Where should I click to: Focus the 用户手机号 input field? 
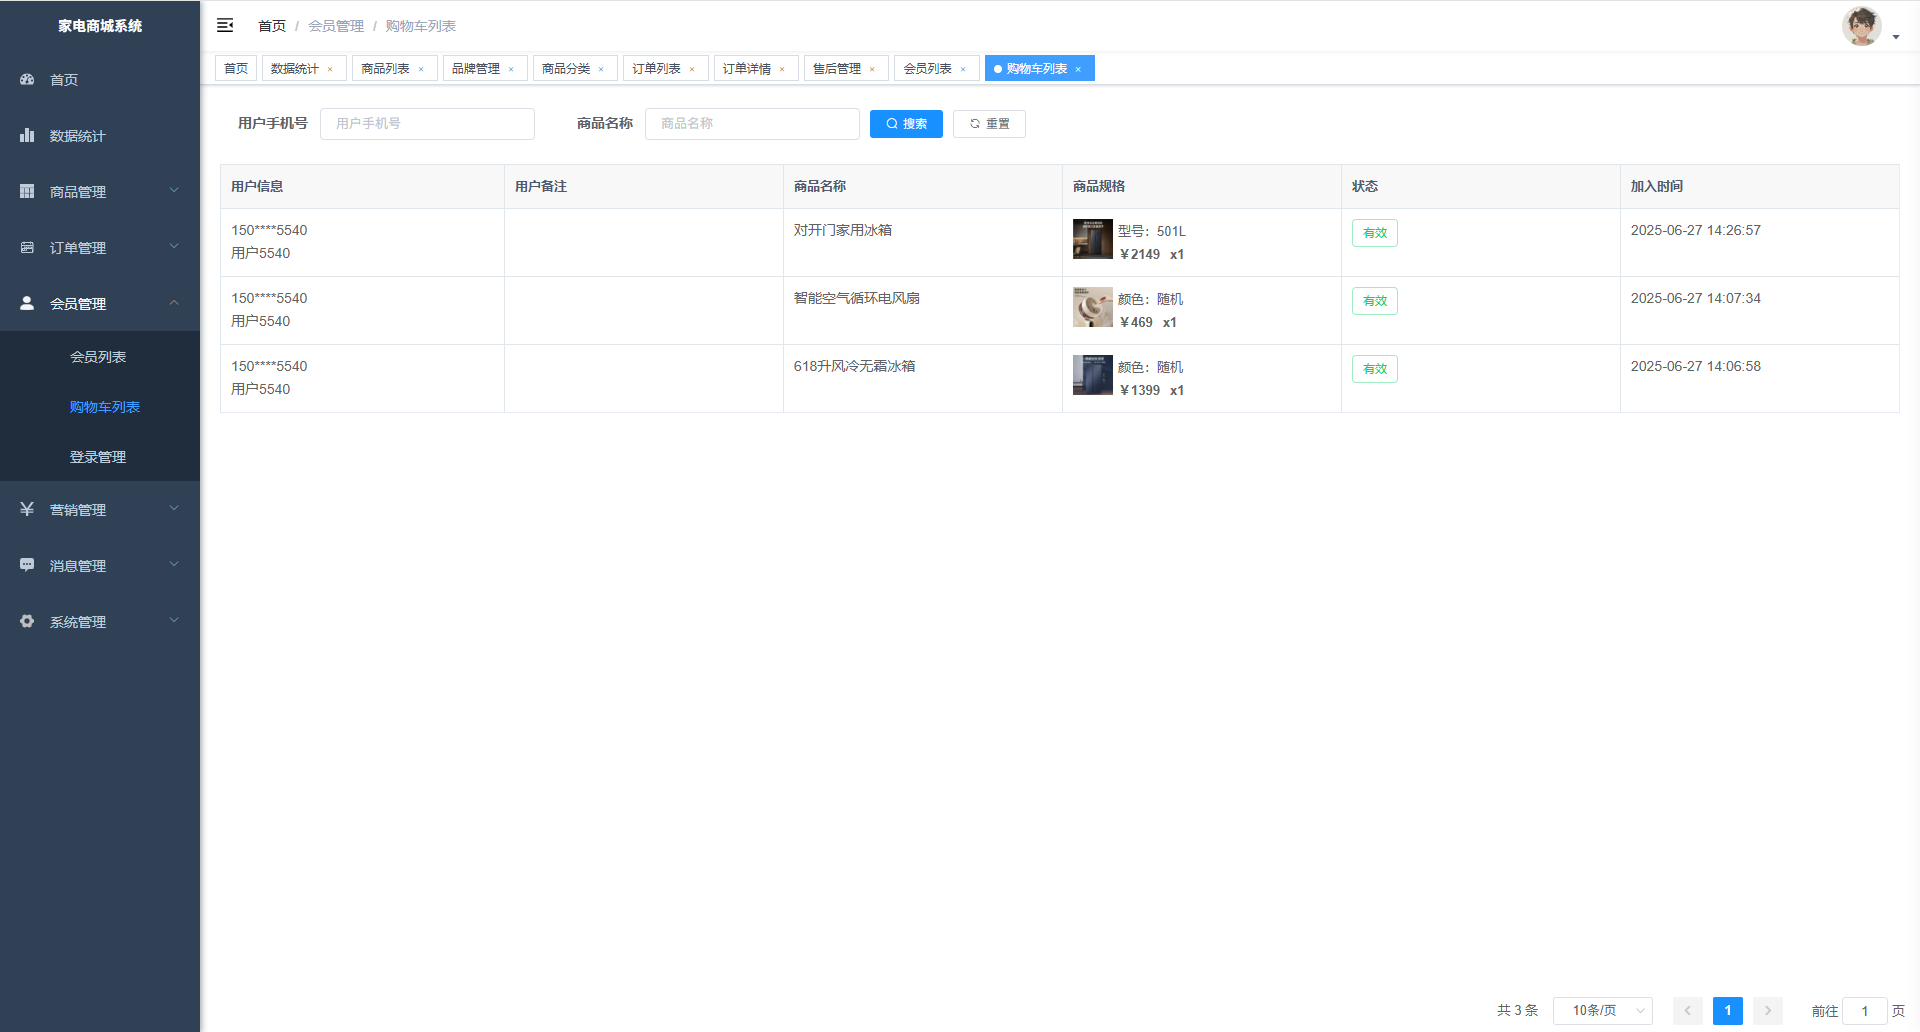coord(427,124)
